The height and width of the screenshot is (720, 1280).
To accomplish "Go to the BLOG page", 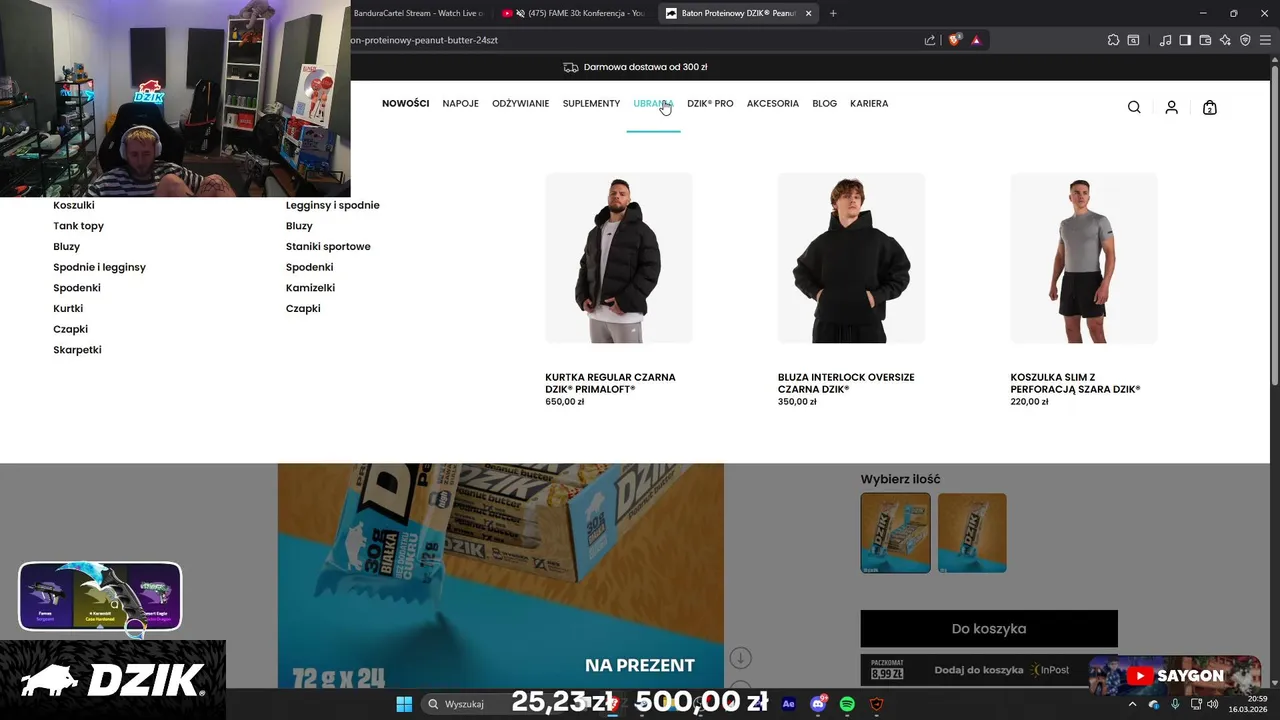I will (x=825, y=103).
